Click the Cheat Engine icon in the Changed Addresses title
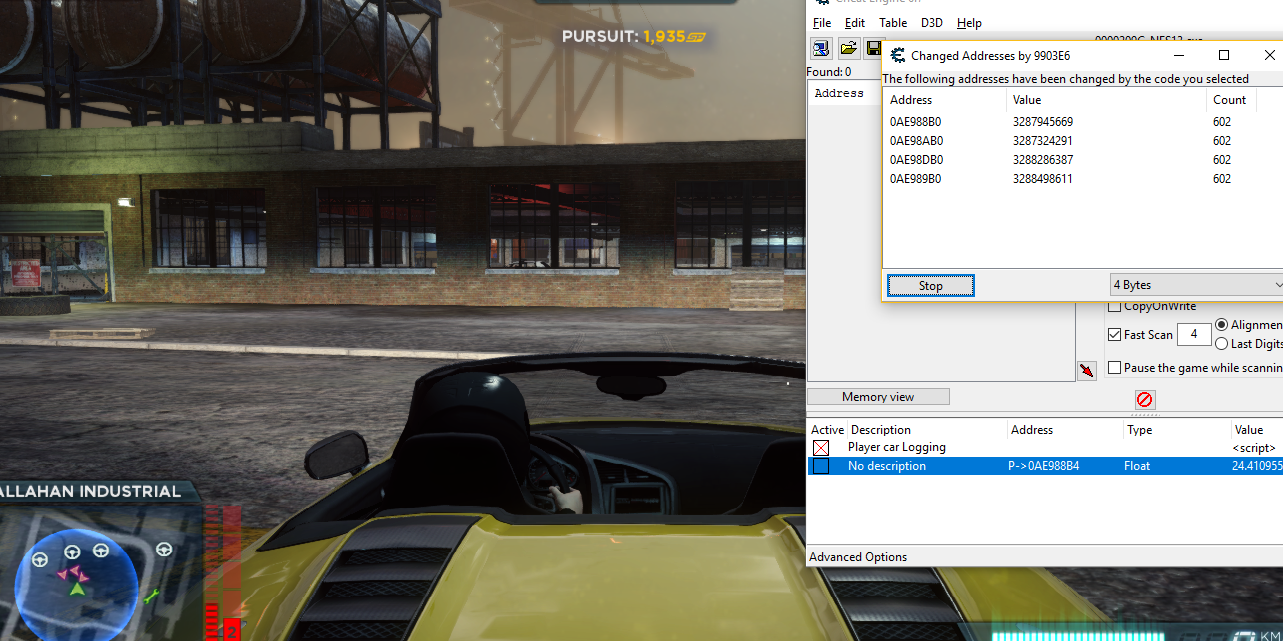Image resolution: width=1283 pixels, height=641 pixels. 897,56
